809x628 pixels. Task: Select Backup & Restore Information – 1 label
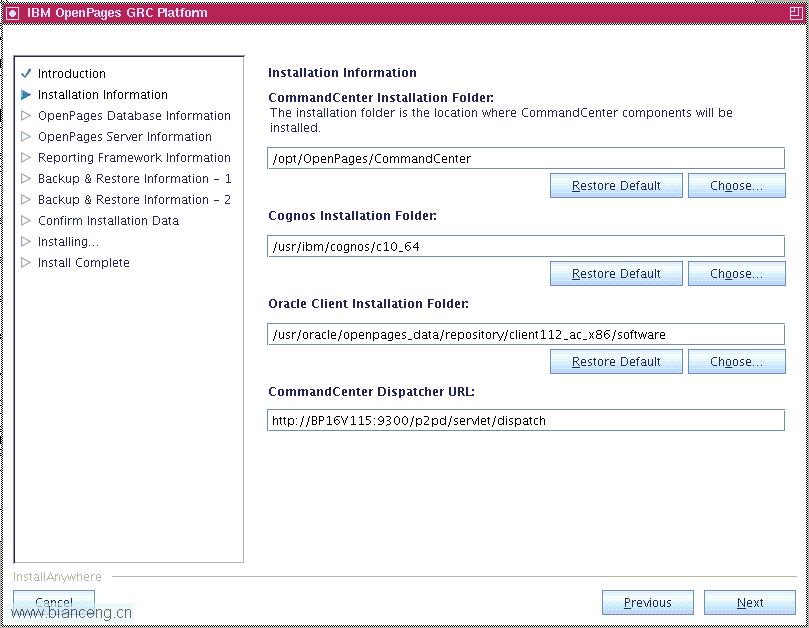134,179
